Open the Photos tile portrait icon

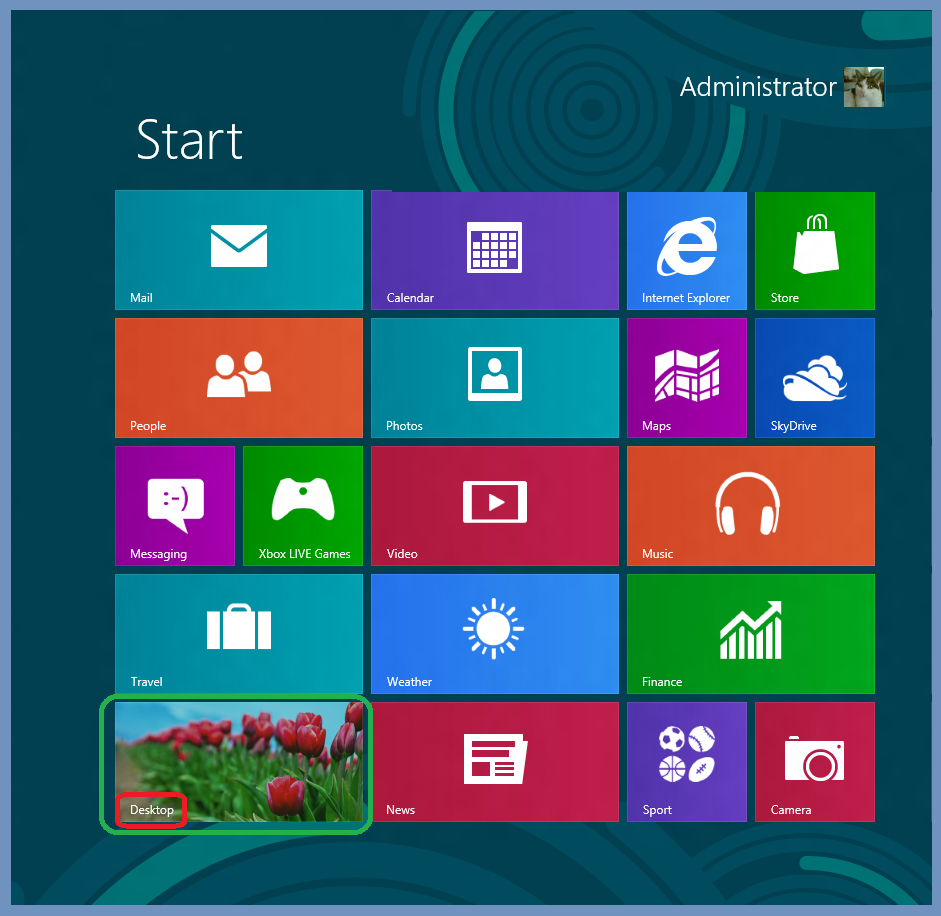(x=495, y=373)
